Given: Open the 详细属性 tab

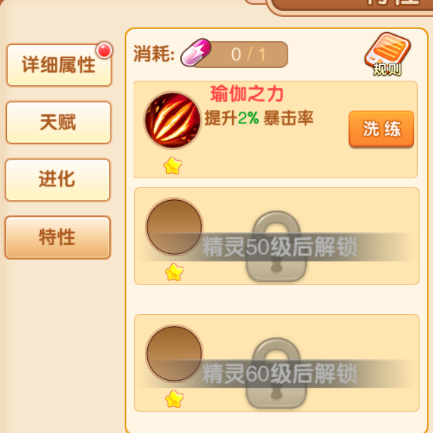Looking at the screenshot, I should [59, 65].
